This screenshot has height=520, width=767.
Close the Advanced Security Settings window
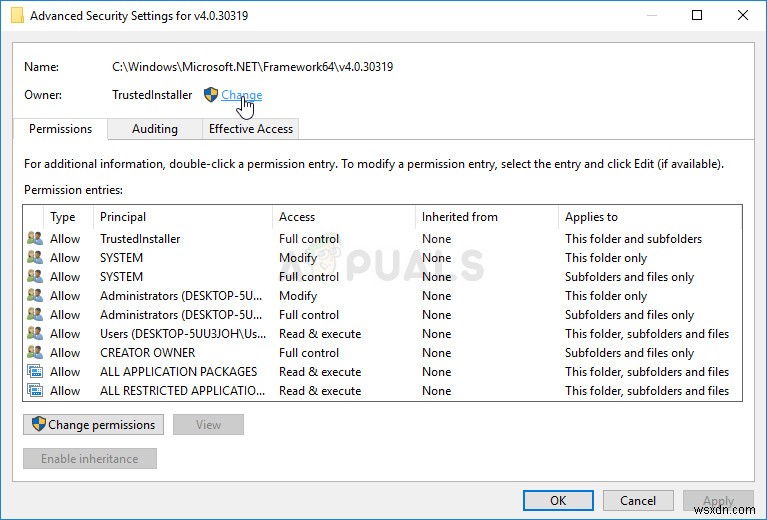click(x=743, y=15)
